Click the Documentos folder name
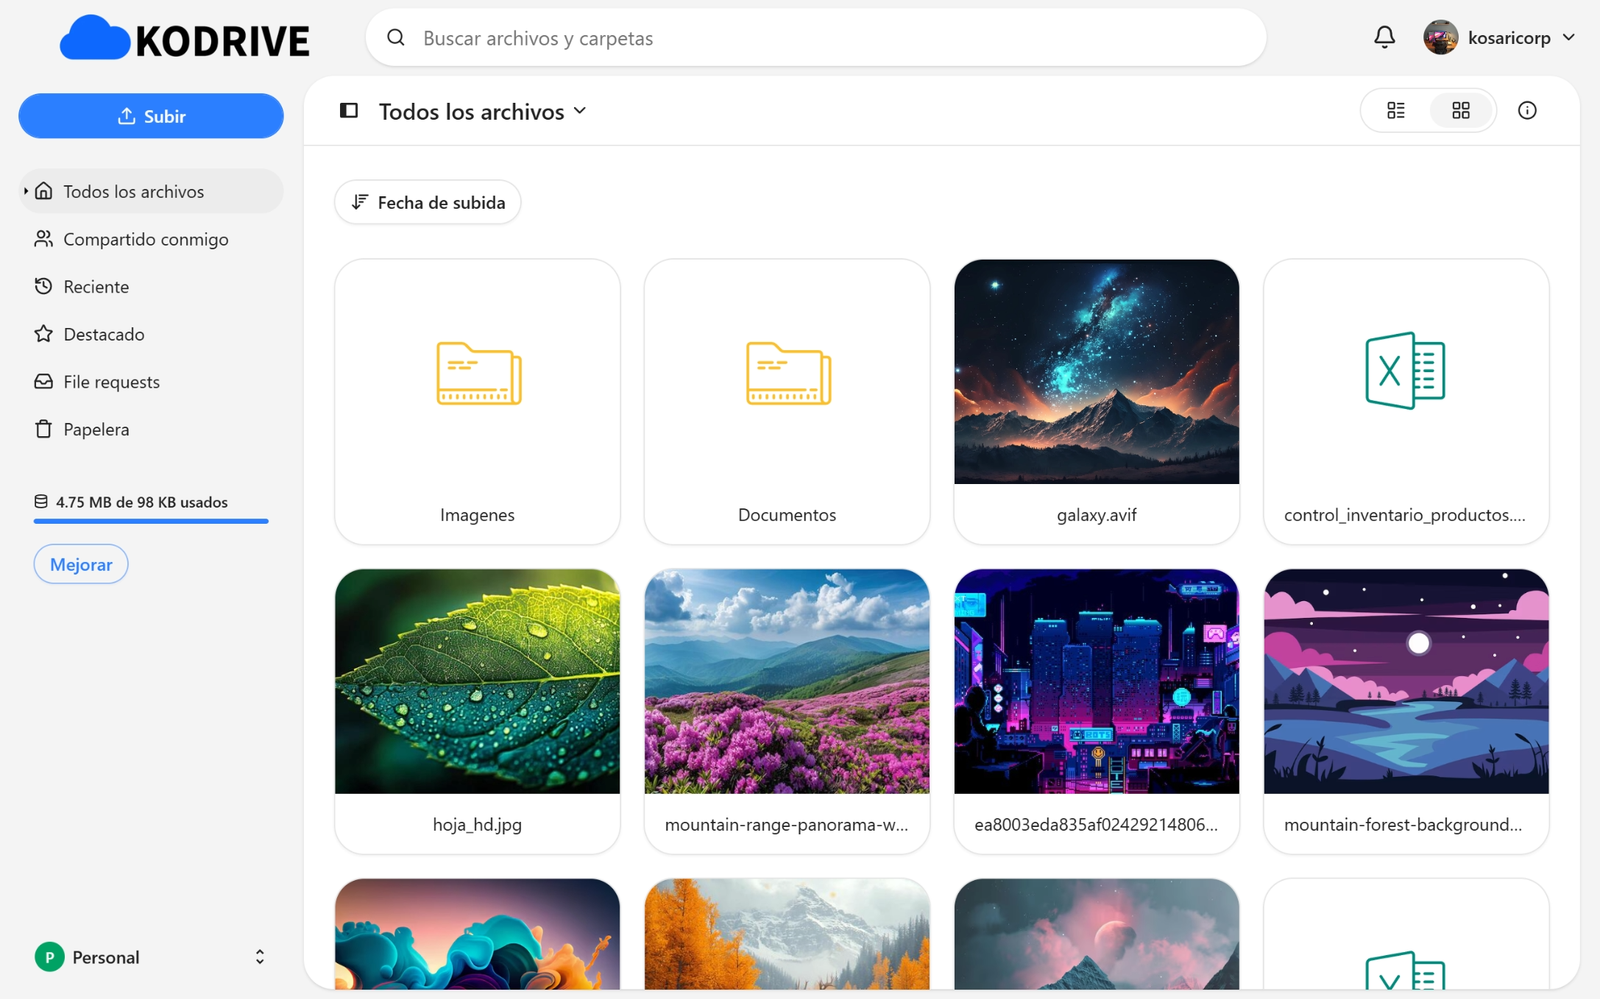Screen dimensions: 1600x999 [x=787, y=515]
